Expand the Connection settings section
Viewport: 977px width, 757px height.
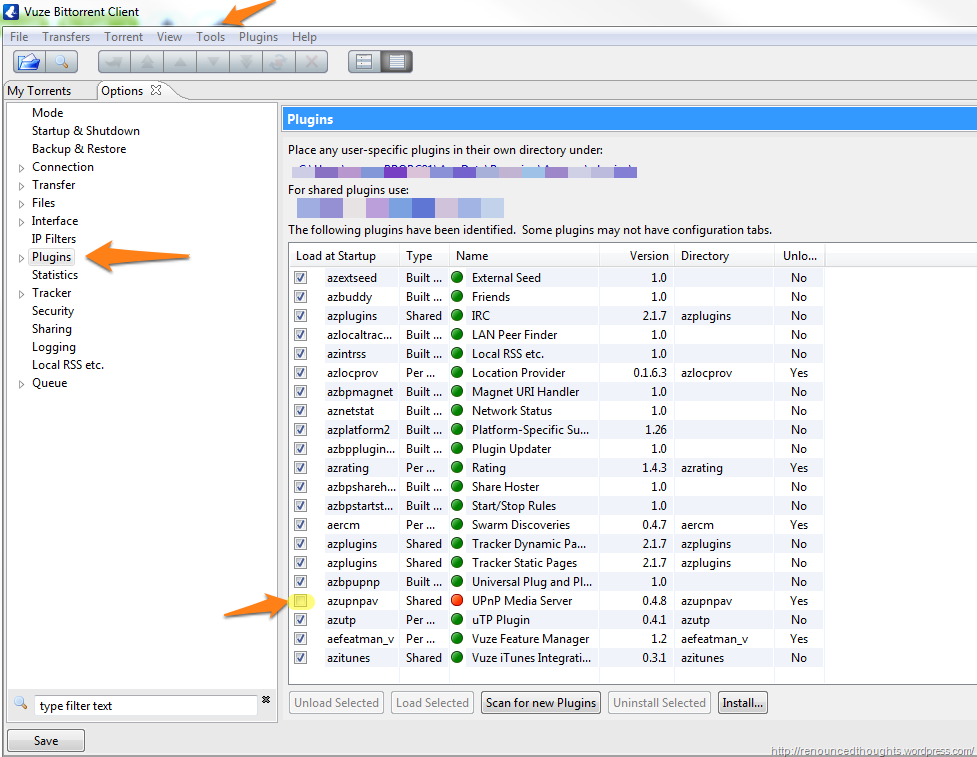(20, 166)
